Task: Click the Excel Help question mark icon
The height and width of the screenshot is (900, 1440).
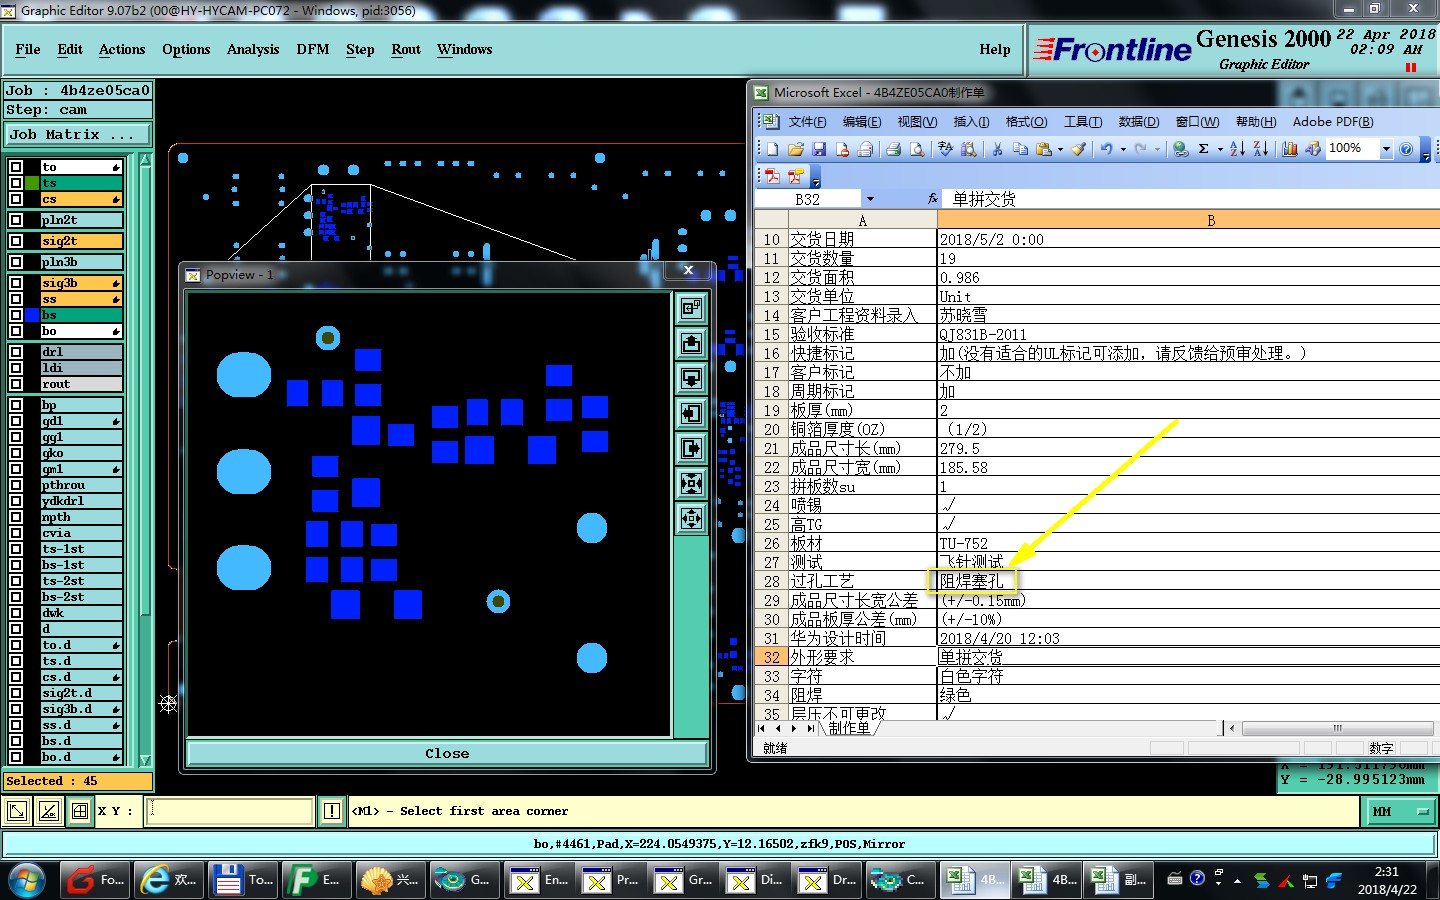Action: pyautogui.click(x=1406, y=149)
